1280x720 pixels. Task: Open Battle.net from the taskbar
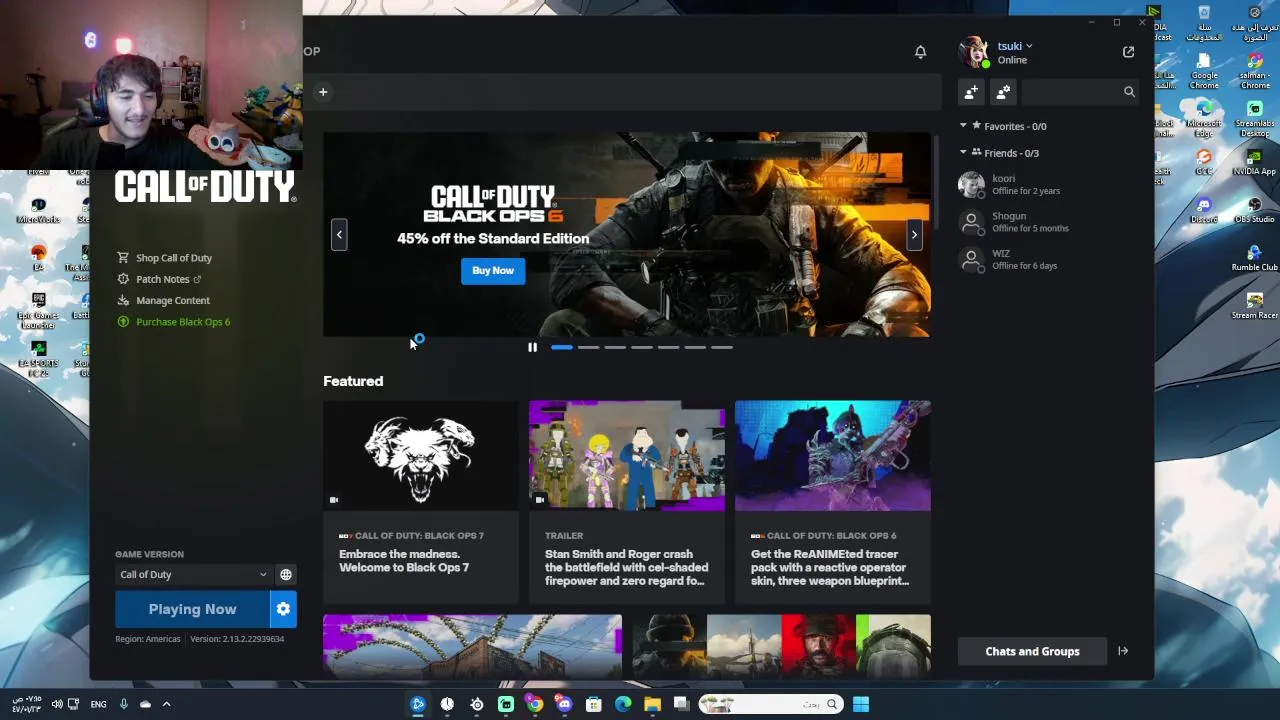click(418, 704)
